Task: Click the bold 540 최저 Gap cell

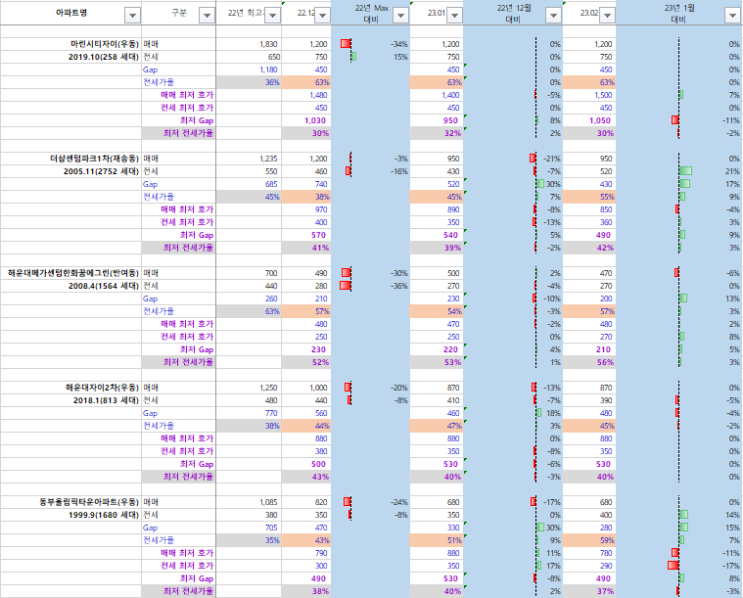Action: (x=436, y=235)
